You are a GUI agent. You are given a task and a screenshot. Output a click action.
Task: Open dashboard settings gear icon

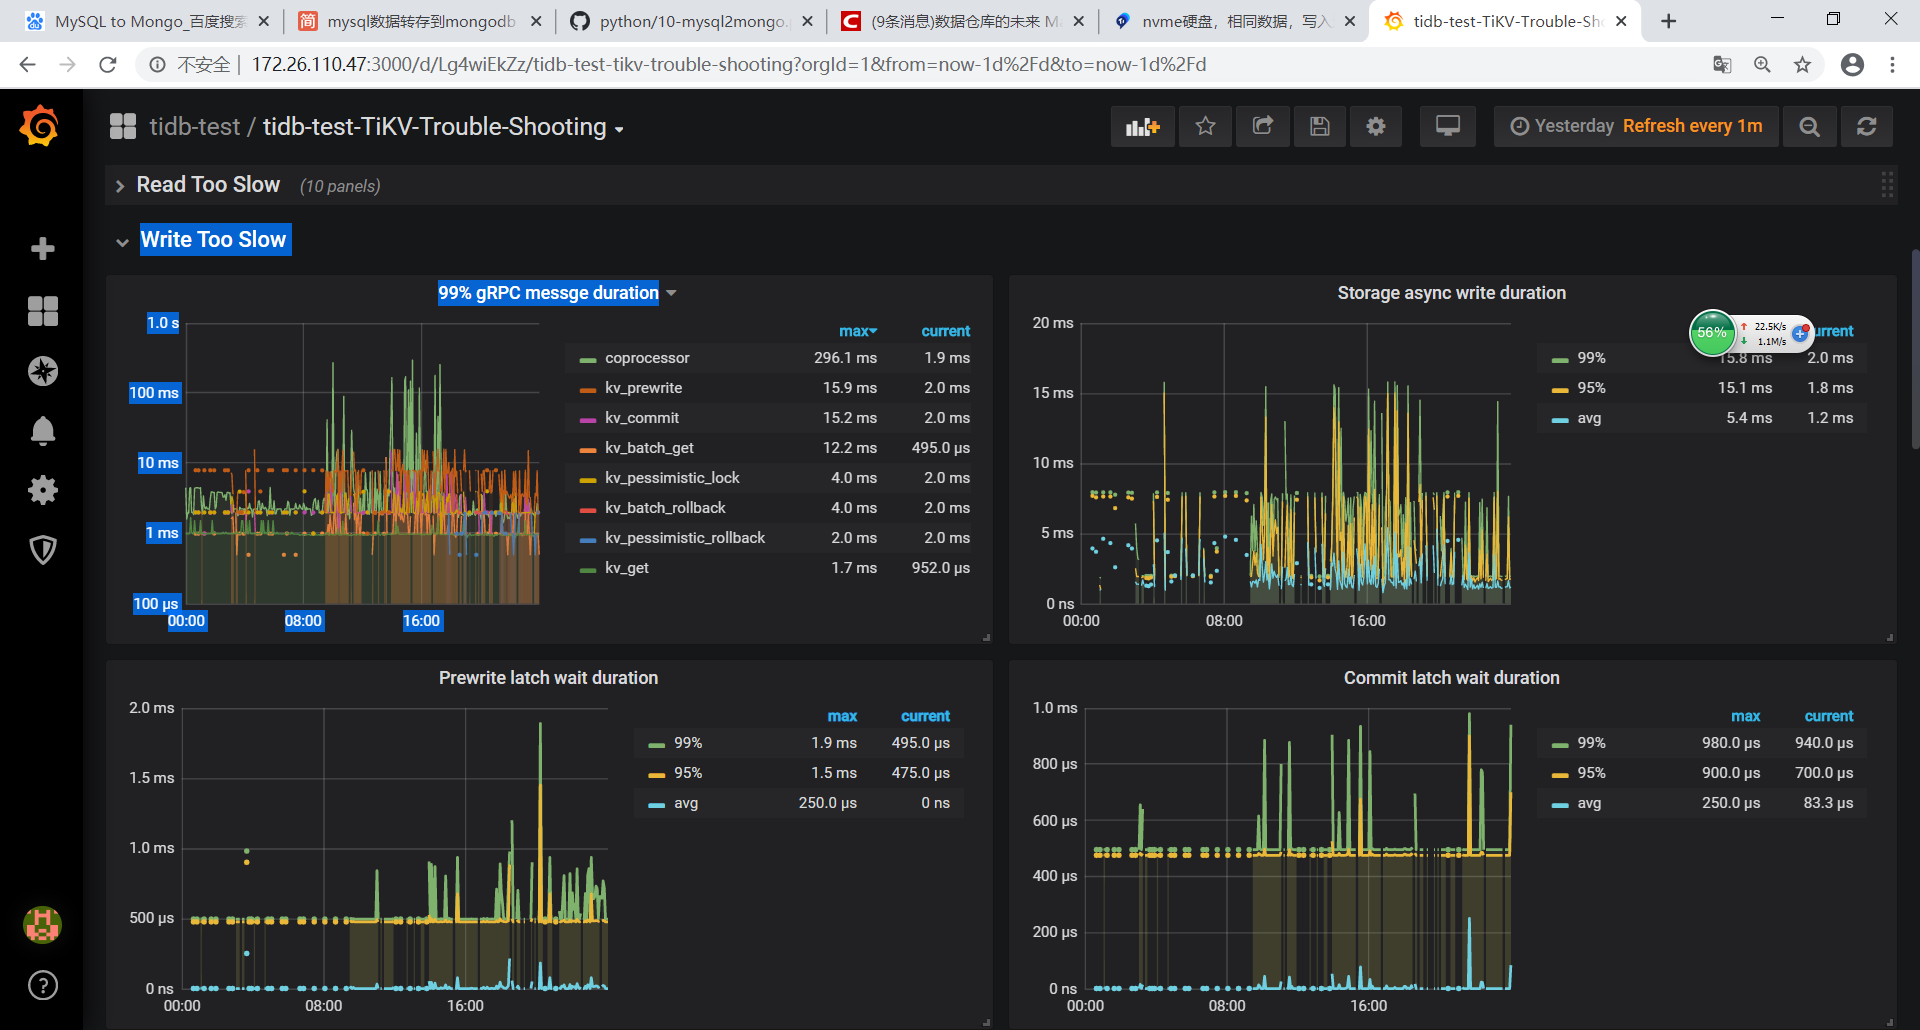(1376, 127)
